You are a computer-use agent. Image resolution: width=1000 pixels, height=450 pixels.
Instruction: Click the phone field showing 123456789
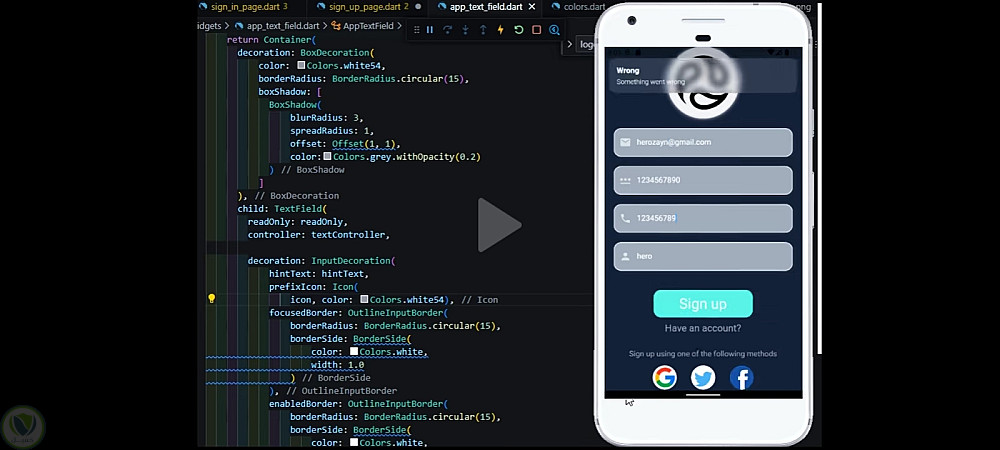tap(703, 218)
